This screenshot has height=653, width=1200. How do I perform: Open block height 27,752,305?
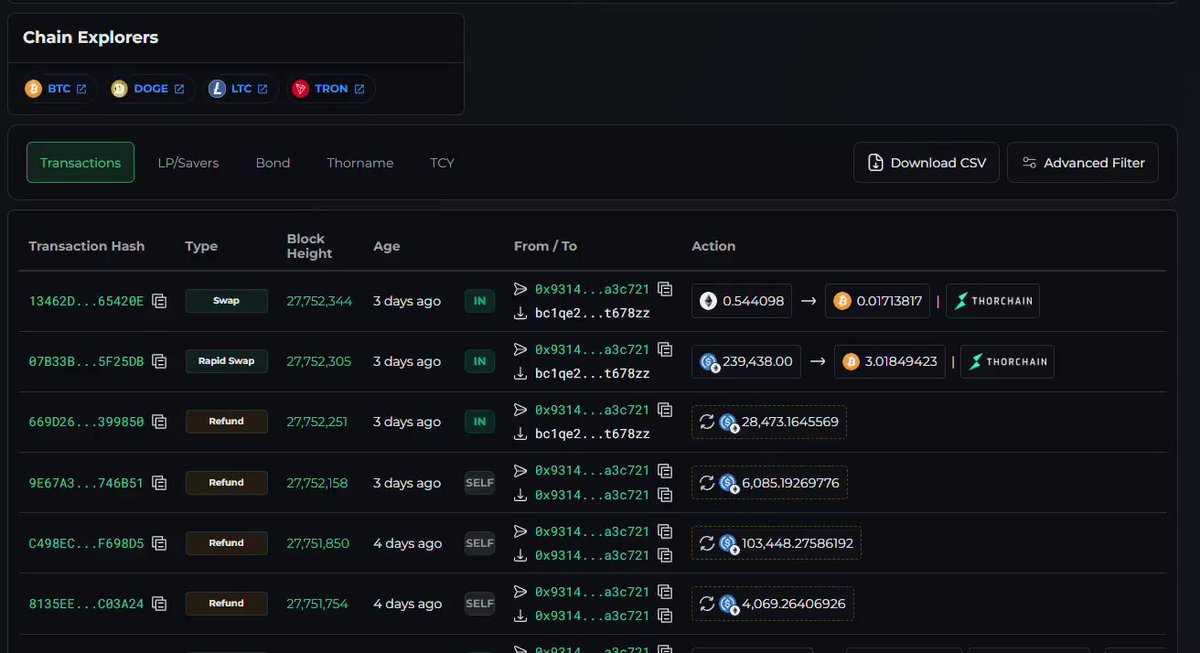pyautogui.click(x=319, y=362)
